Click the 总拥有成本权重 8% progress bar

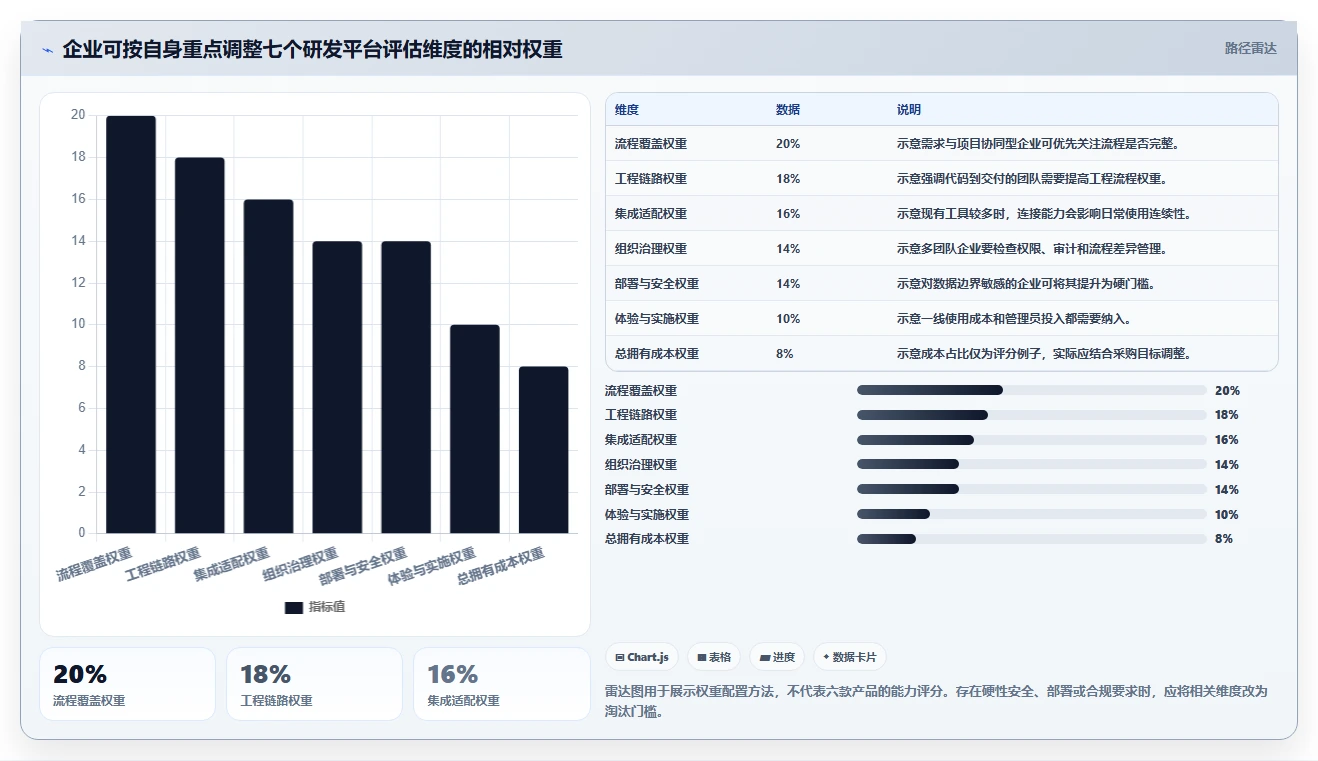(x=1032, y=539)
